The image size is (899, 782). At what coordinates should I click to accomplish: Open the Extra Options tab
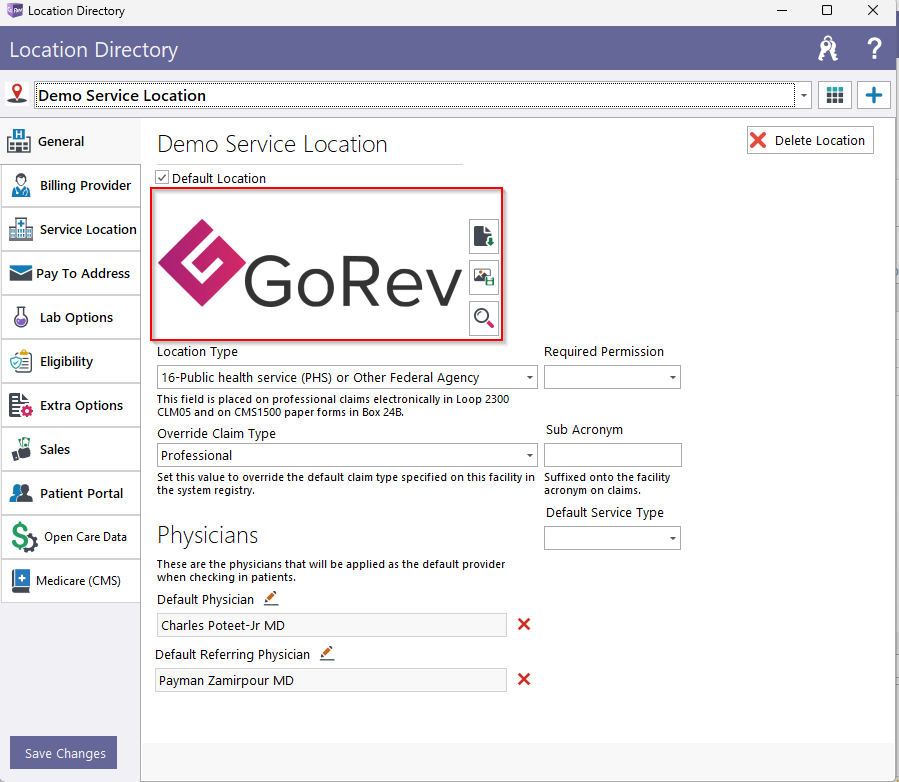(x=71, y=405)
